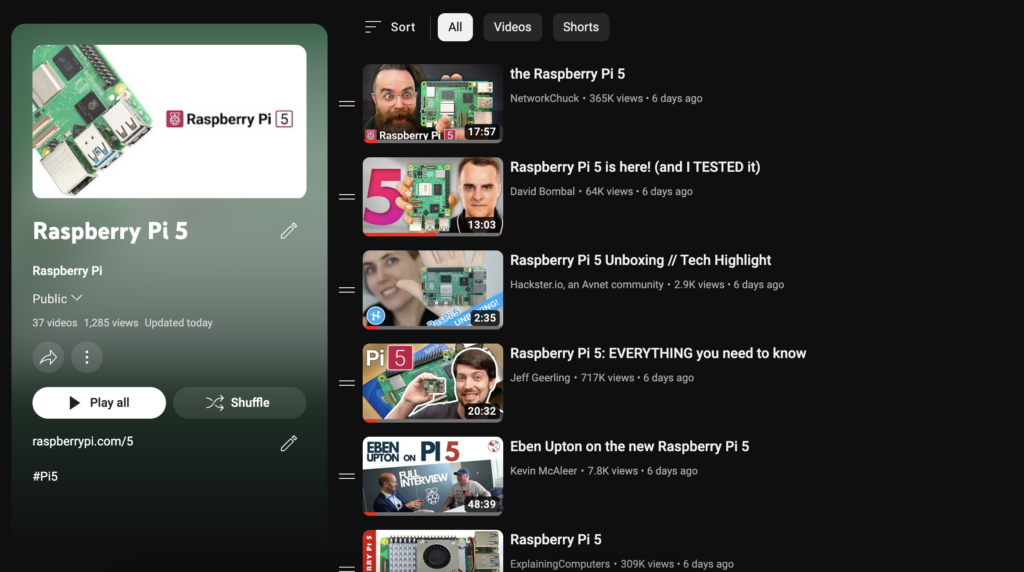
Task: Visit the Kevin McAleer channel
Action: (x=543, y=471)
